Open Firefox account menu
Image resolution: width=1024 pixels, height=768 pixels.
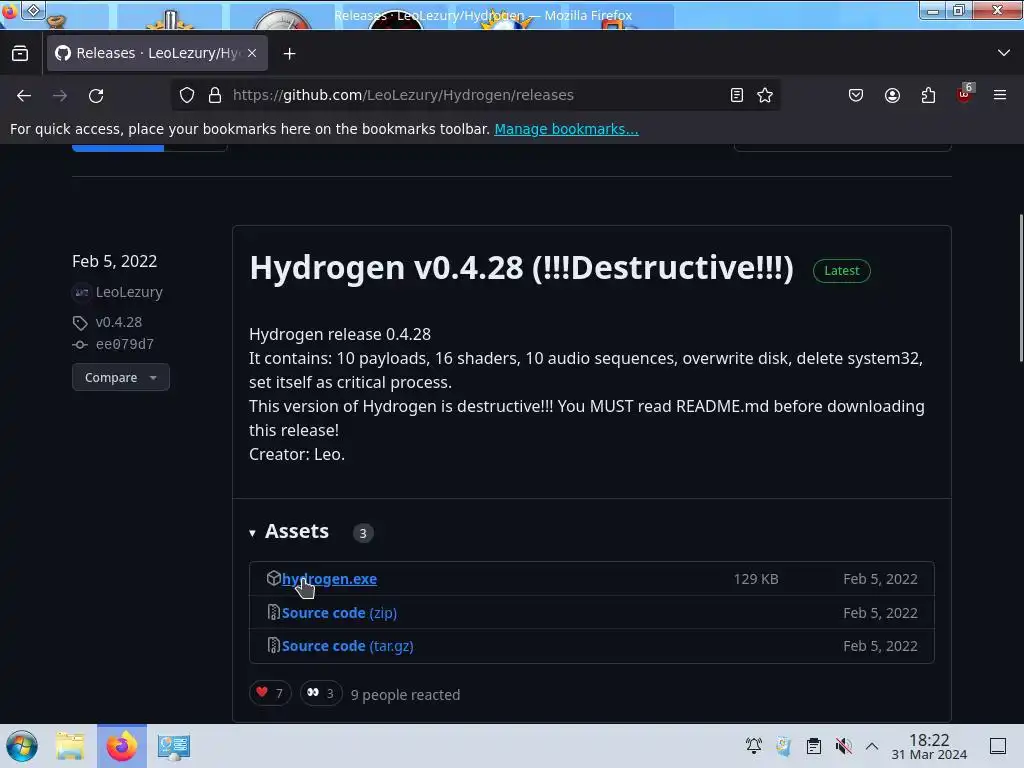coord(892,95)
